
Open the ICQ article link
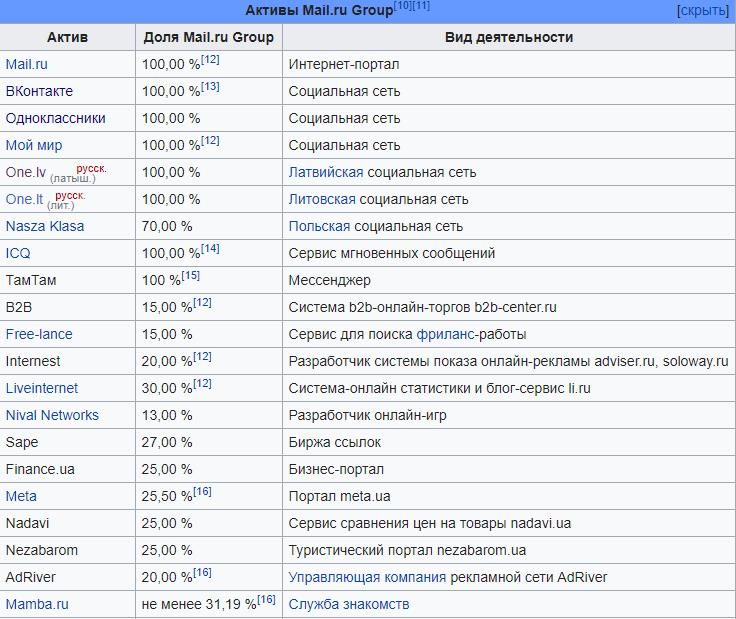click(x=18, y=253)
